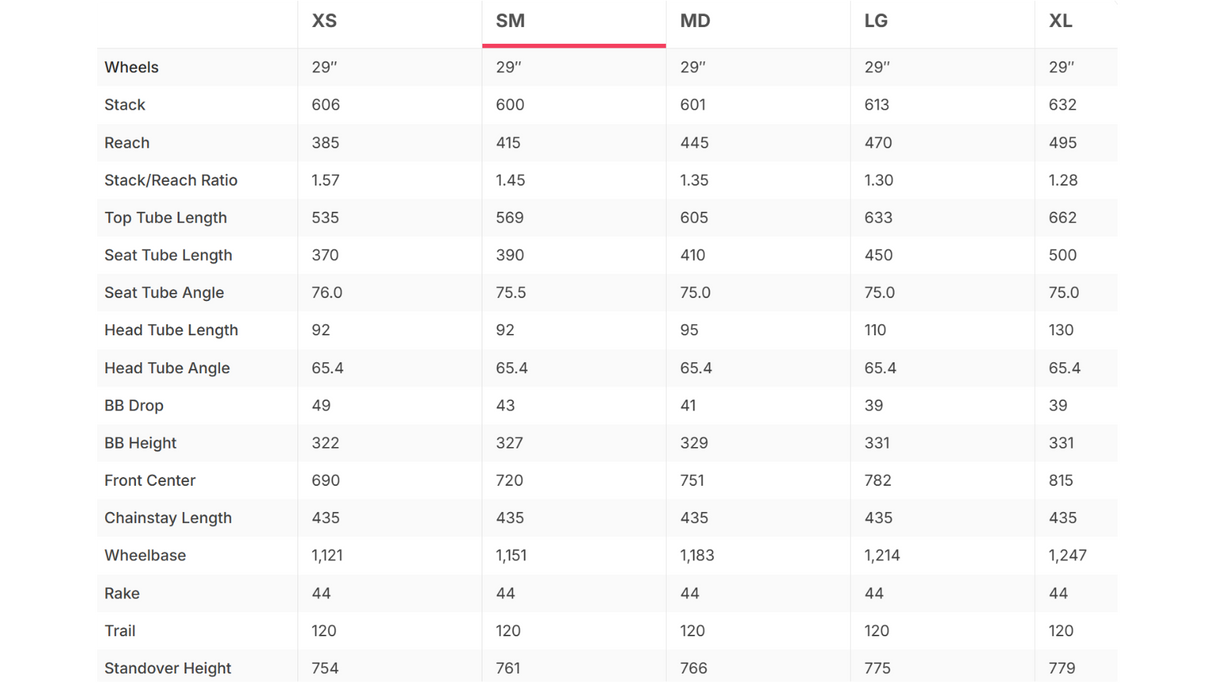Click the Top Tube Length label
1214x683 pixels.
[x=166, y=218]
